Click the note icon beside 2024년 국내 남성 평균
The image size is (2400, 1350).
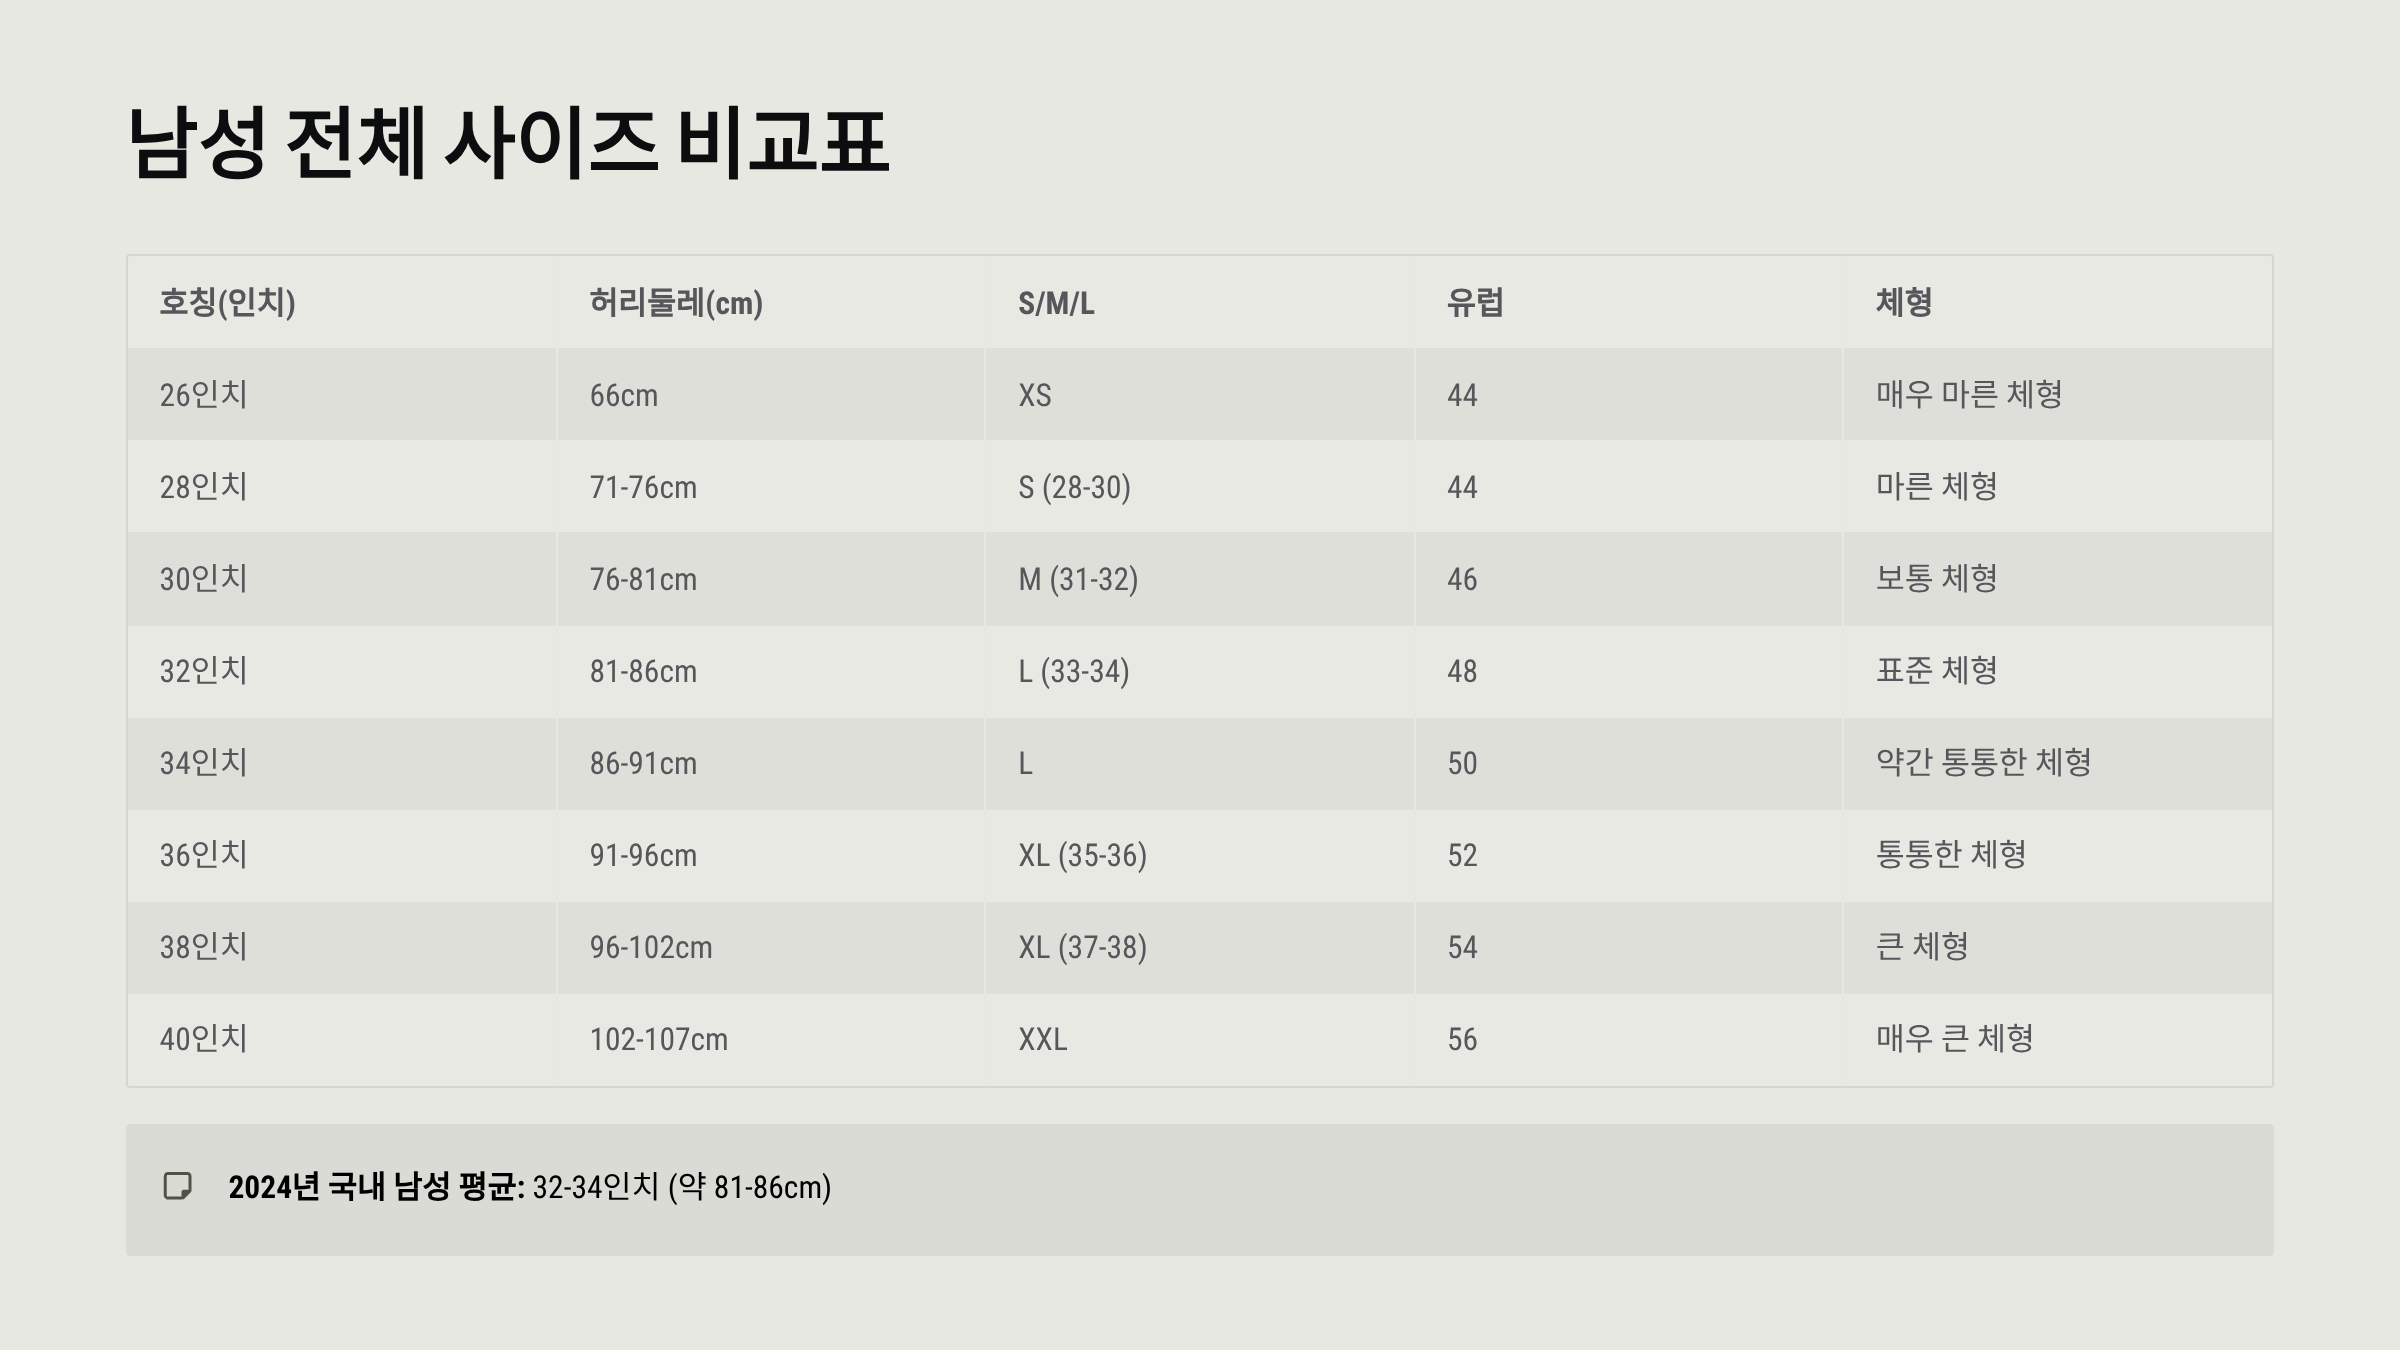pos(177,1186)
